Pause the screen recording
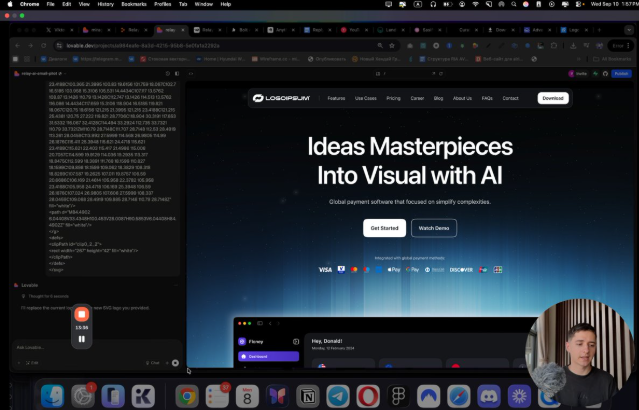Viewport: 639px width, 410px height. (82, 339)
